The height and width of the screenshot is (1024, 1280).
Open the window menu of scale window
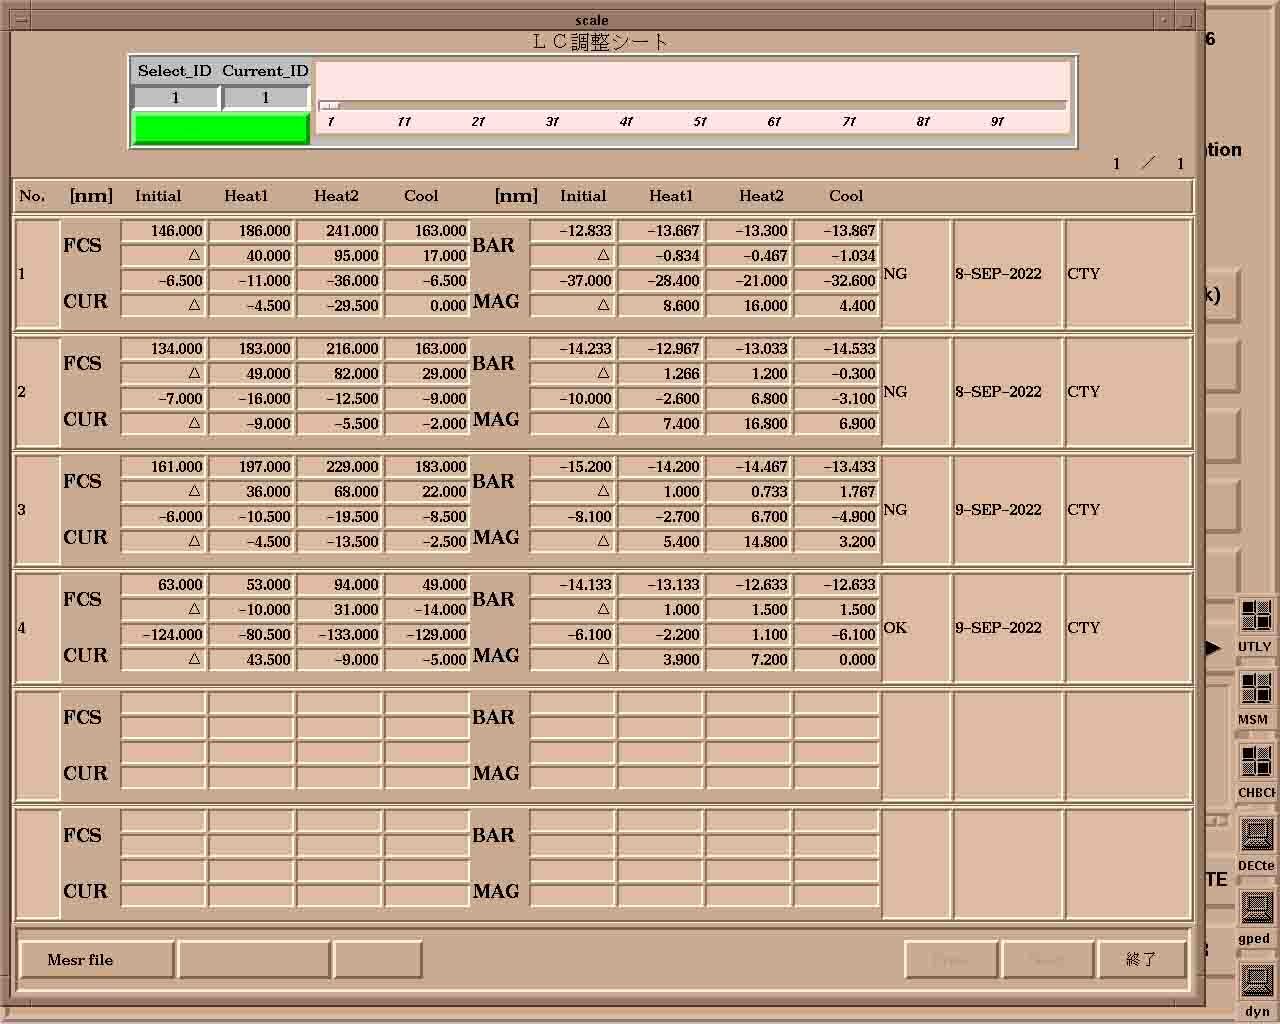pyautogui.click(x=20, y=19)
